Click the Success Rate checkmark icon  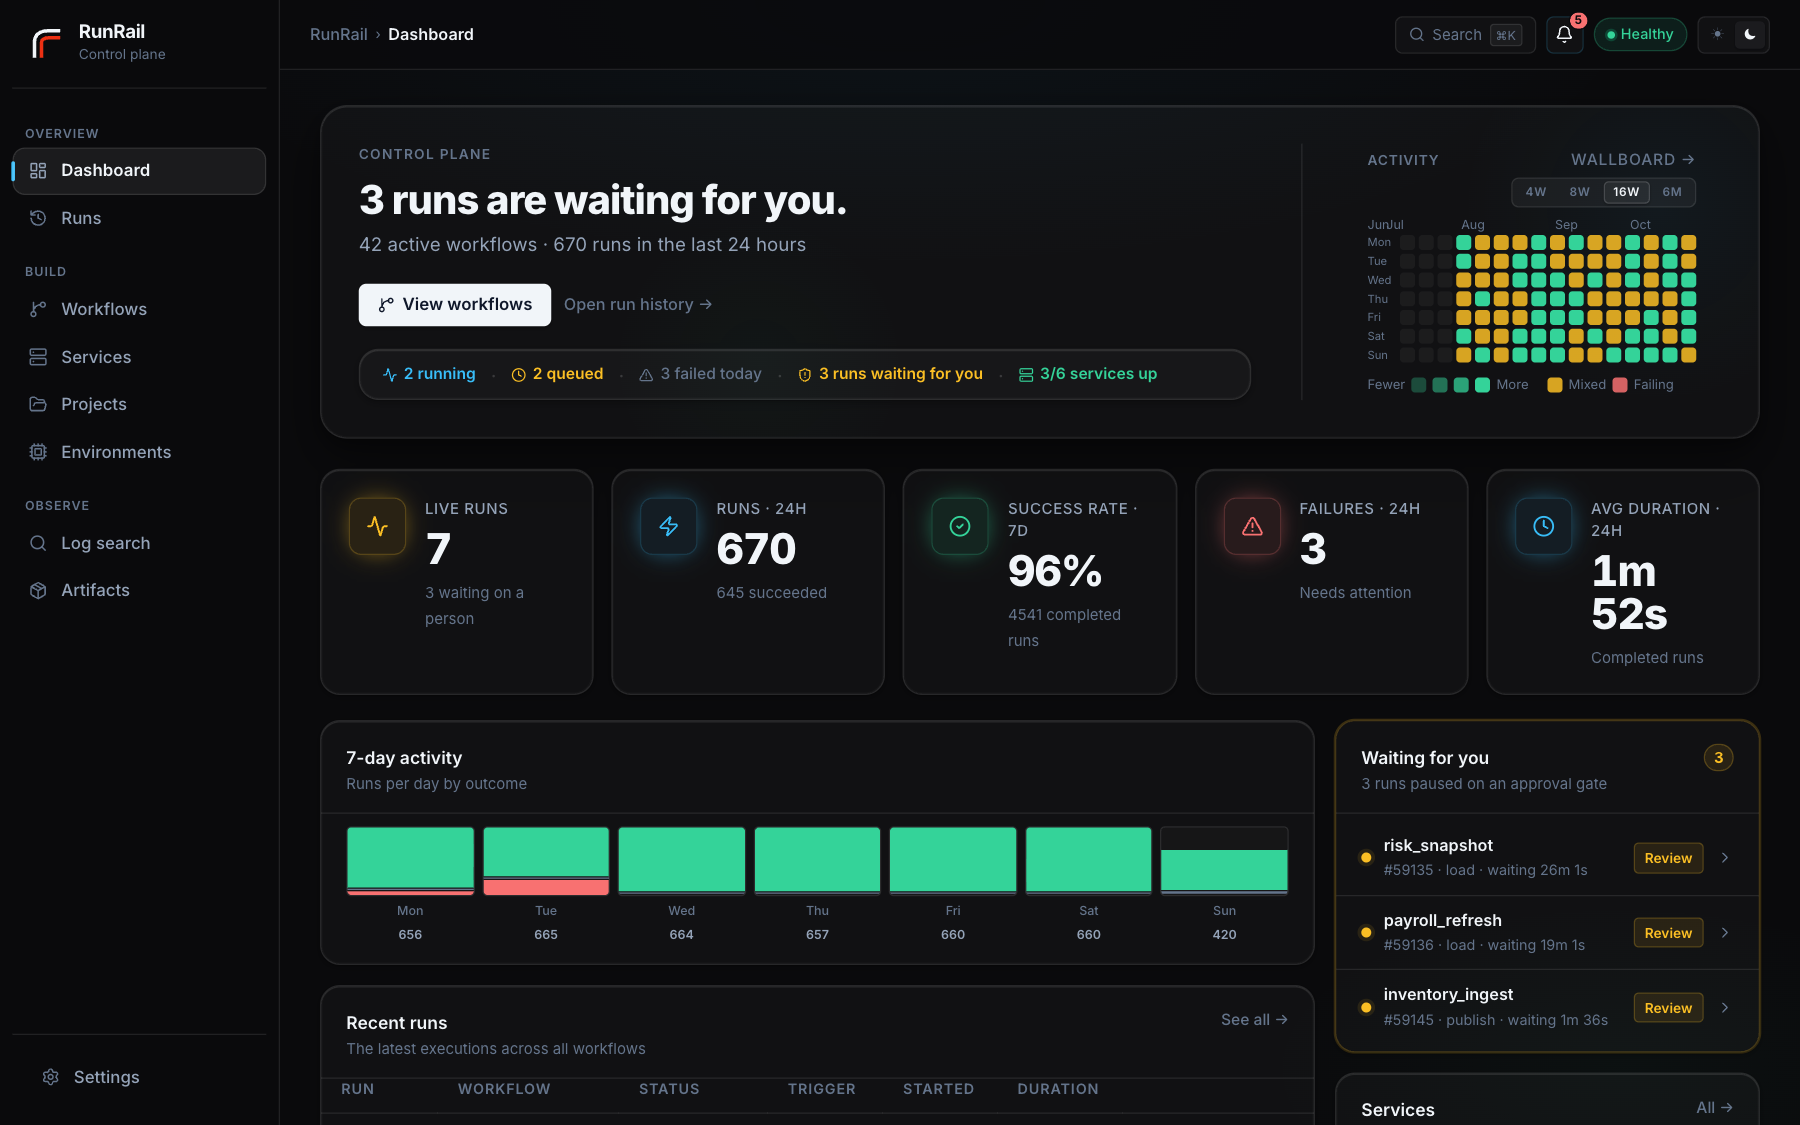(960, 526)
